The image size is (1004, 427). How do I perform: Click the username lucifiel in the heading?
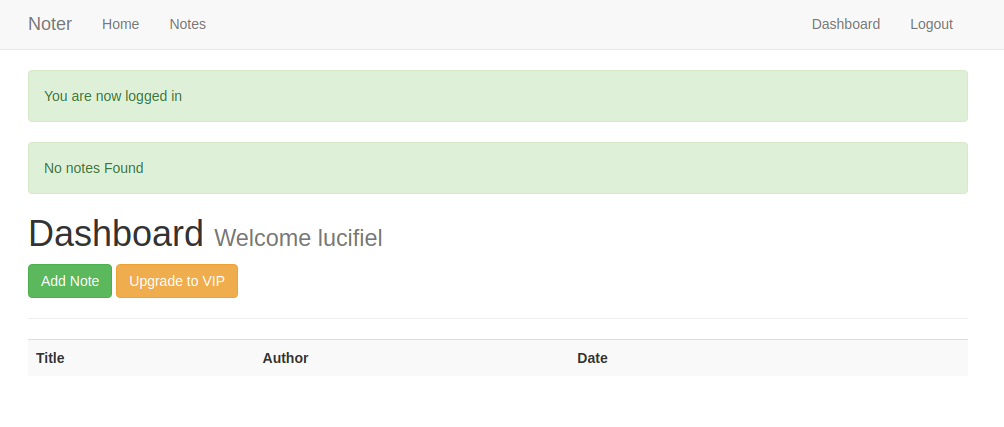click(x=350, y=238)
